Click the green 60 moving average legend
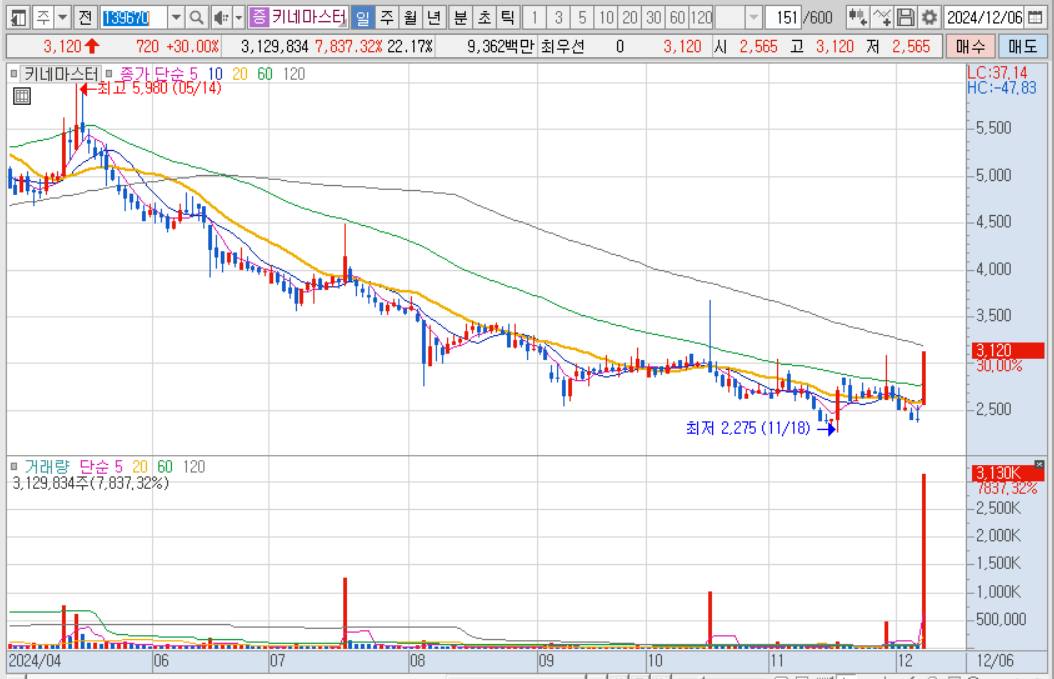The height and width of the screenshot is (679, 1054). click(x=265, y=74)
